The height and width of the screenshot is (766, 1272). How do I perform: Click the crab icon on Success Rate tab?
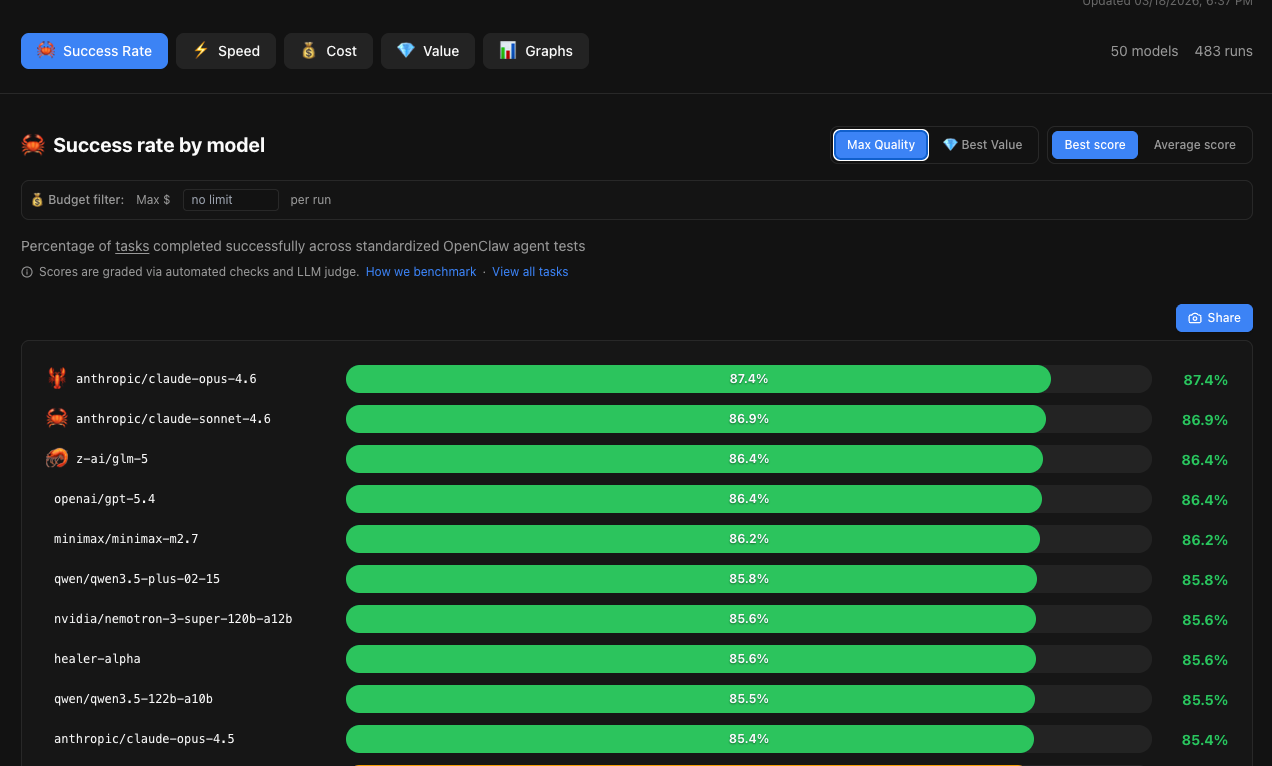pyautogui.click(x=46, y=50)
